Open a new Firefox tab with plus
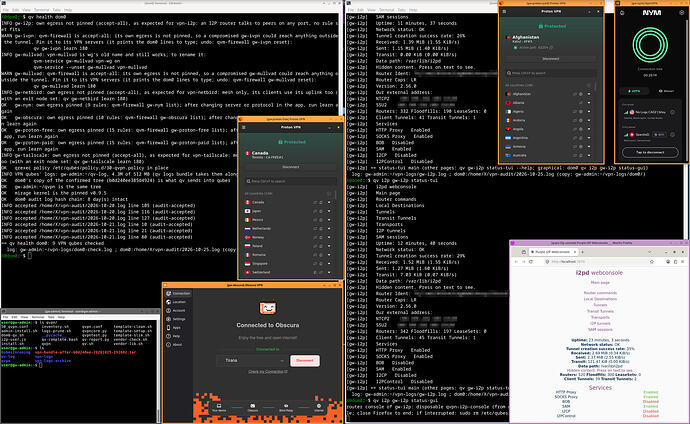690x424 pixels. point(582,252)
